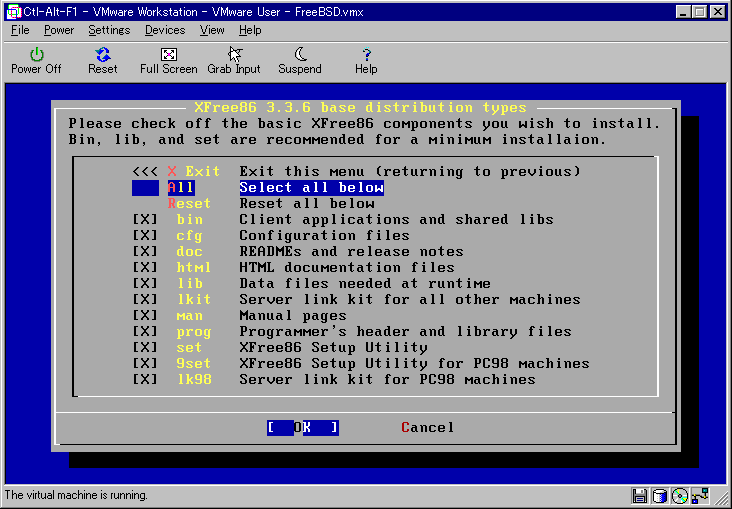Click the hard disk status icon
The image size is (732, 509).
(x=660, y=496)
